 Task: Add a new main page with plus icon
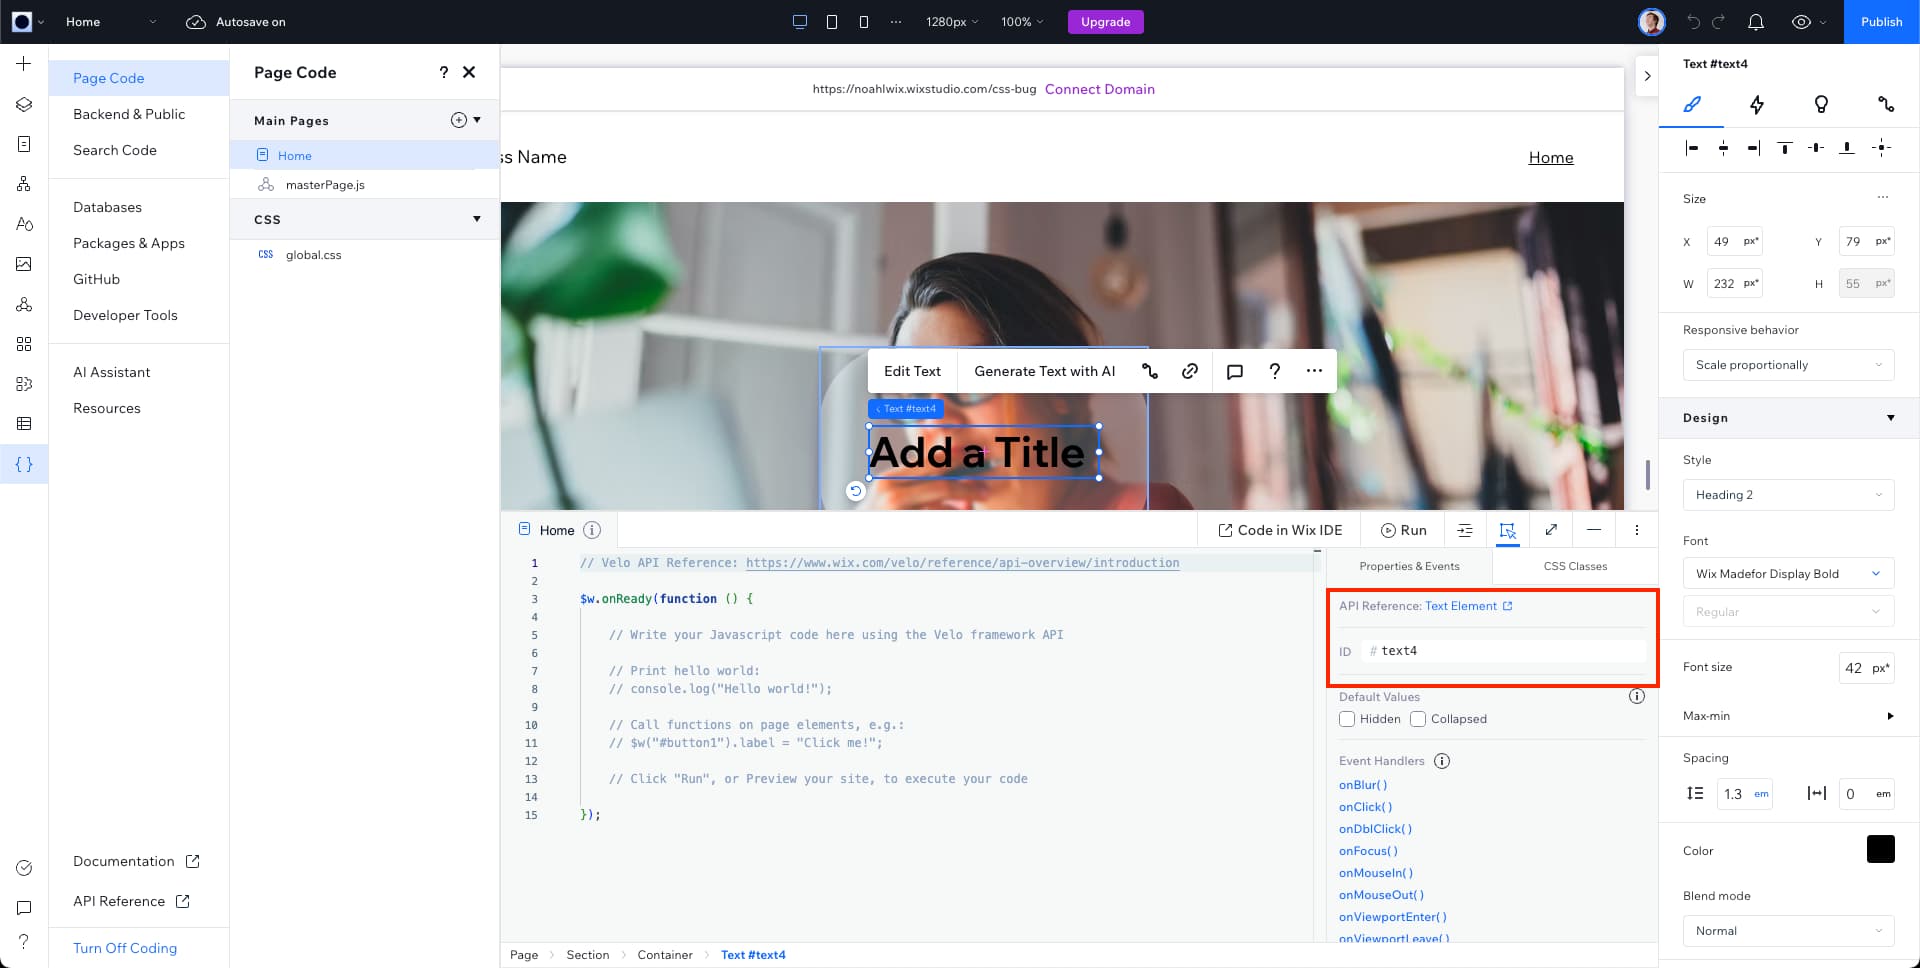[x=458, y=120]
